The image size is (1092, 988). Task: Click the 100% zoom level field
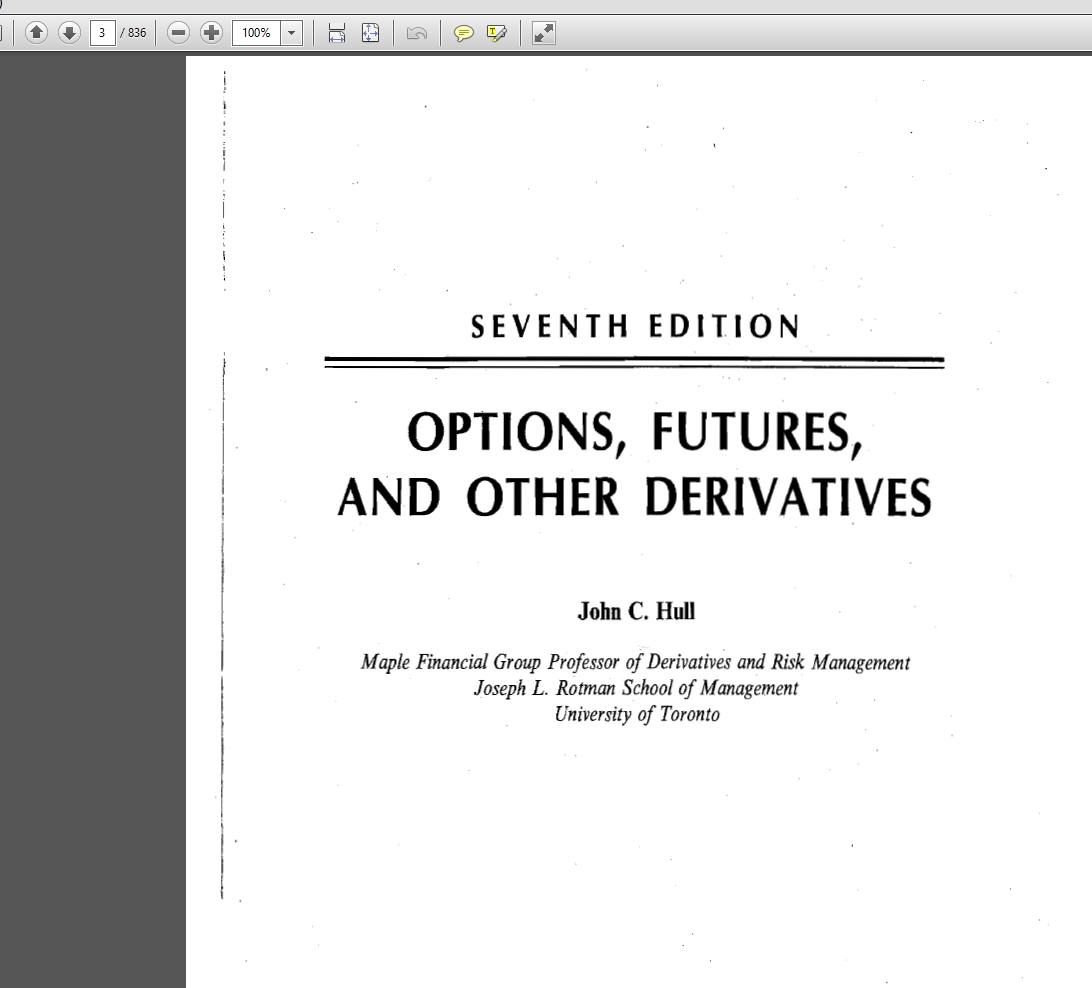tap(256, 33)
